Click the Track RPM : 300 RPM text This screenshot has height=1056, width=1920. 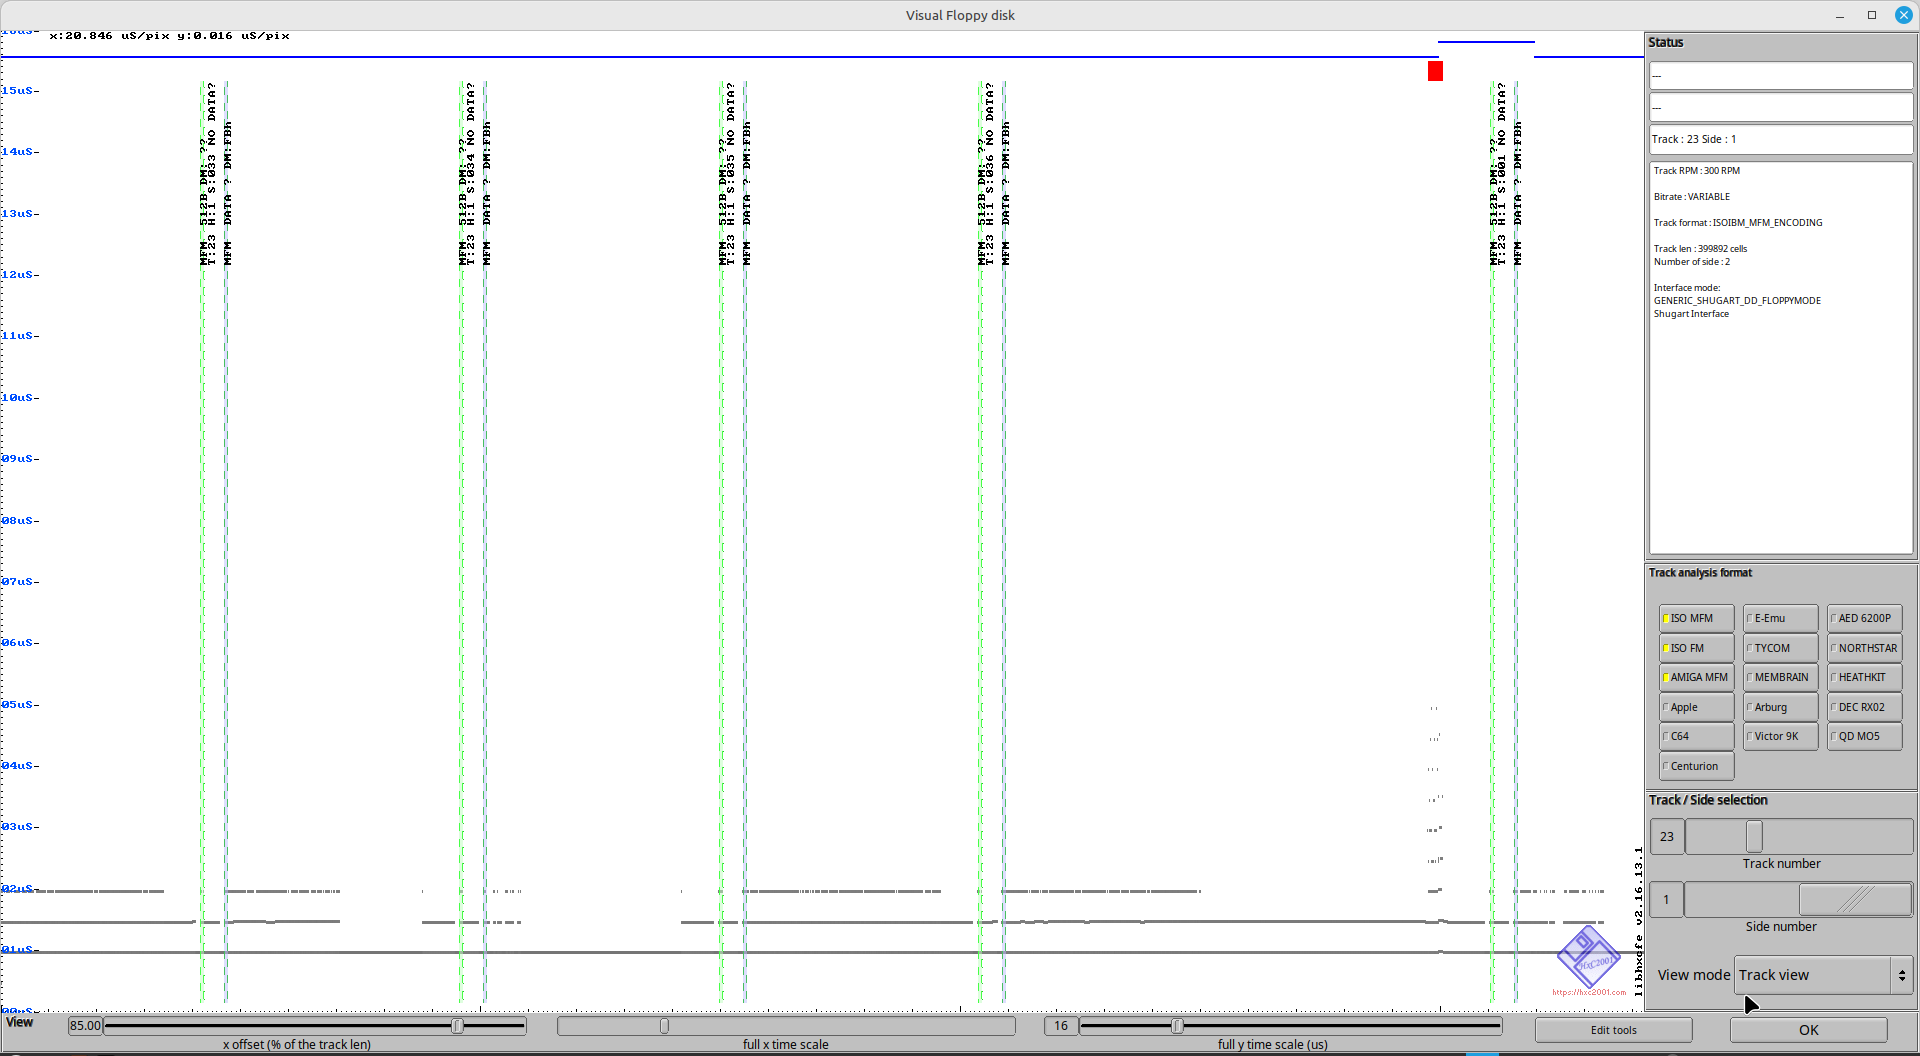(x=1696, y=171)
